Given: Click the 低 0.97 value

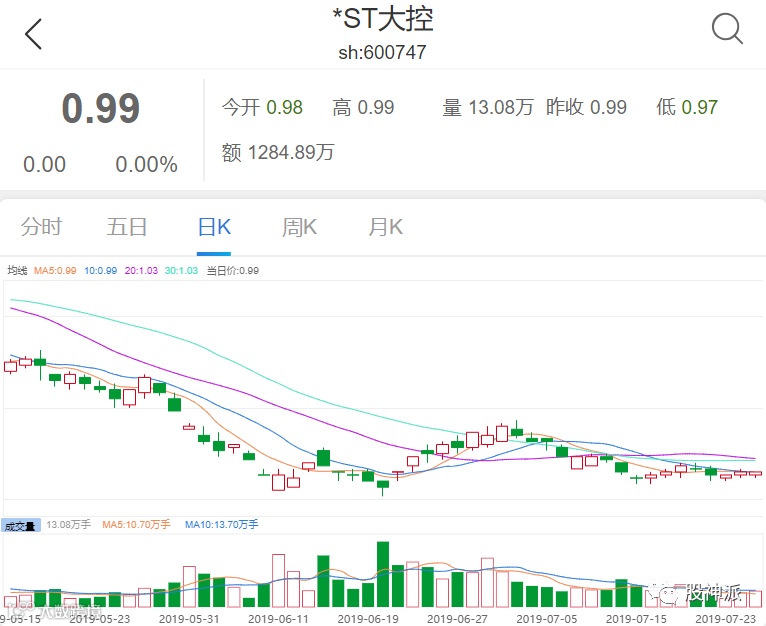Looking at the screenshot, I should [x=687, y=108].
